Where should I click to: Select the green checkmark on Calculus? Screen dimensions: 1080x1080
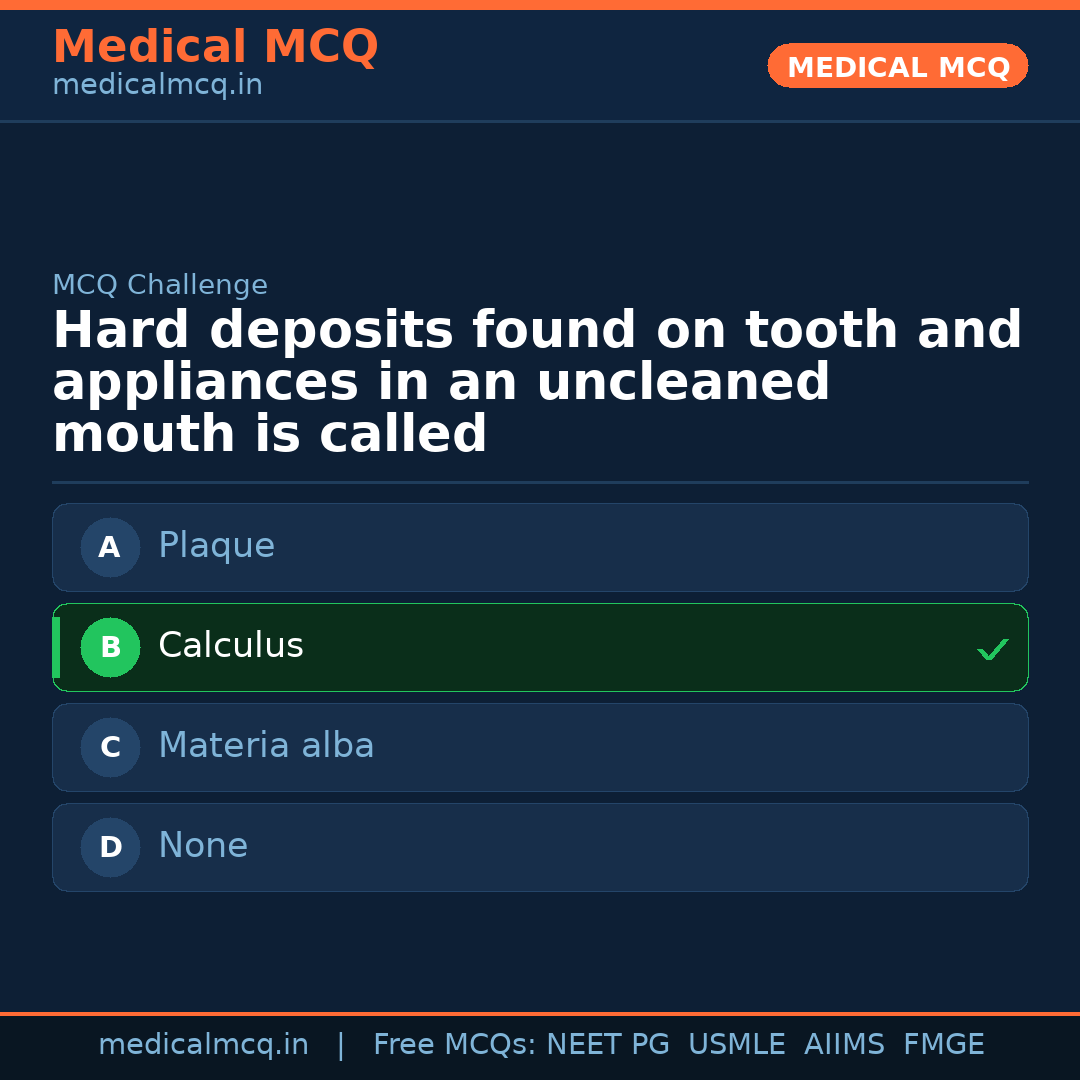point(993,649)
